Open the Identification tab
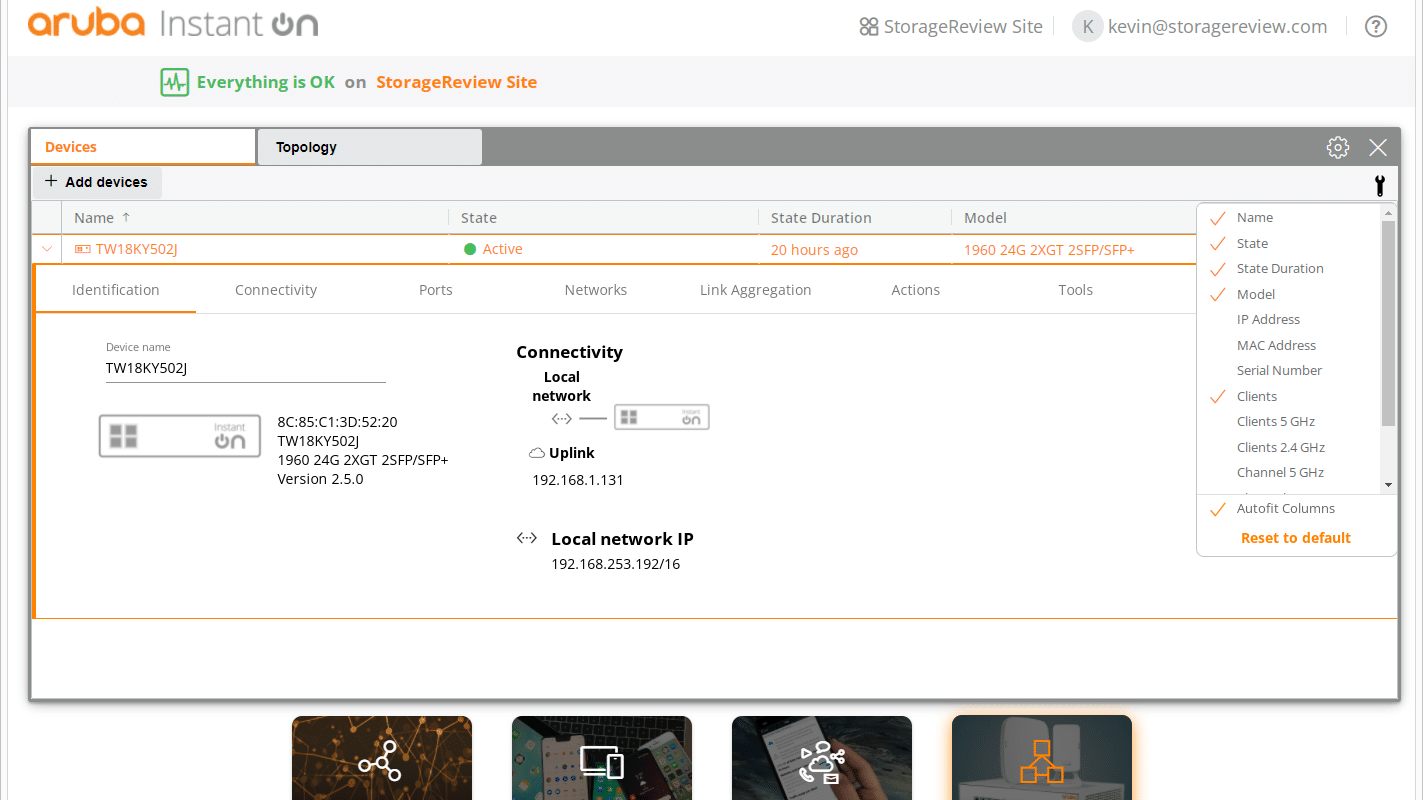The height and width of the screenshot is (800, 1423). (116, 290)
